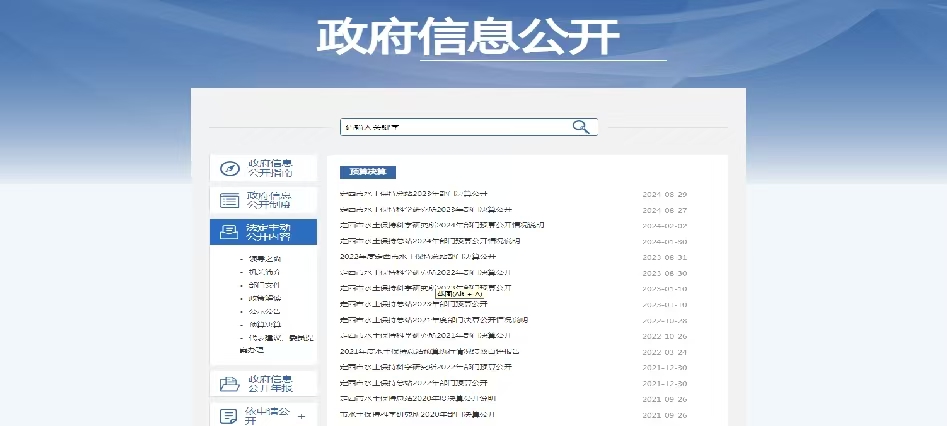The width and height of the screenshot is (947, 426).
Task: Open the 政府信息公开制度 sidebar menu
Action: tap(270, 200)
